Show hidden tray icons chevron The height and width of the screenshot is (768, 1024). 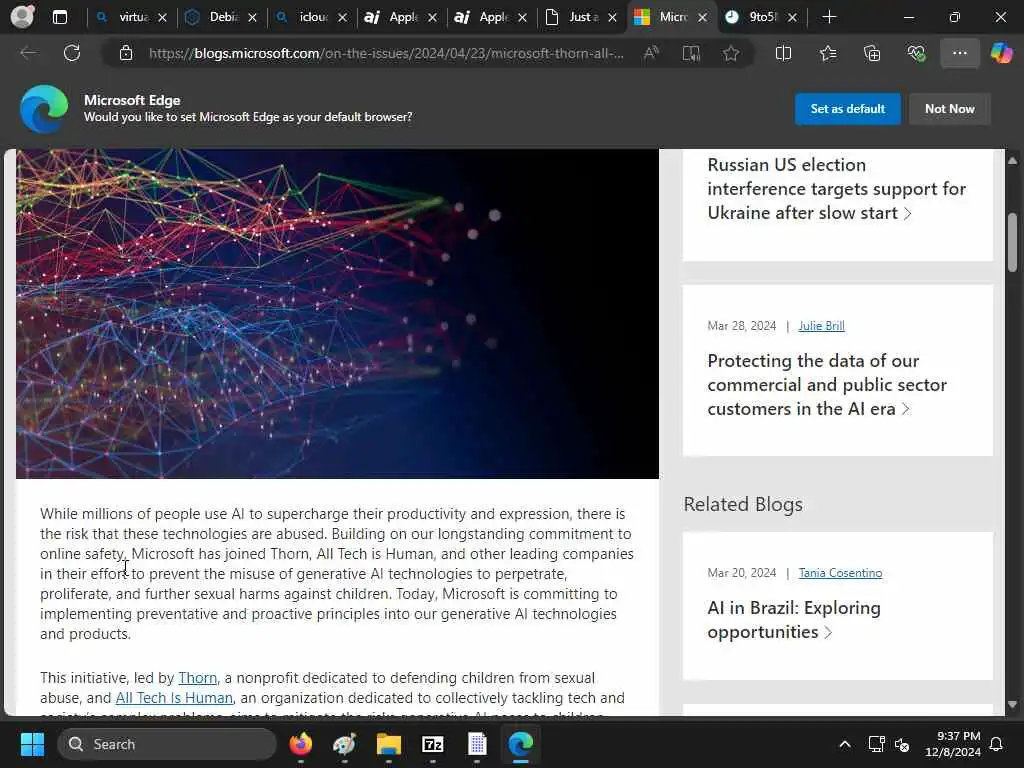pos(844,744)
